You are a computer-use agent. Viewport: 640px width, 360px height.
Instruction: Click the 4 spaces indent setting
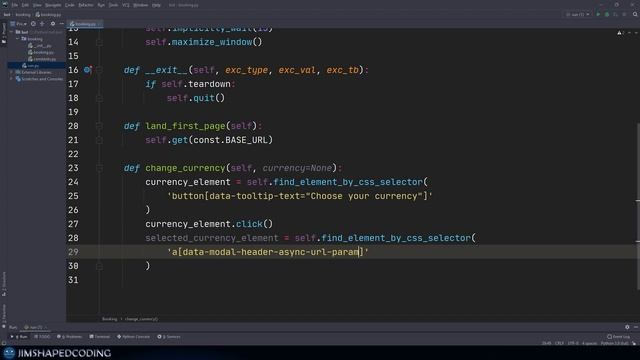click(589, 344)
